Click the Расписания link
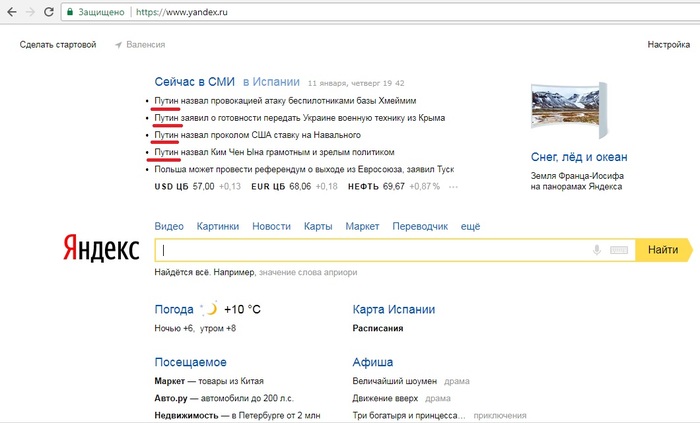This screenshot has height=423, width=700. (378, 328)
